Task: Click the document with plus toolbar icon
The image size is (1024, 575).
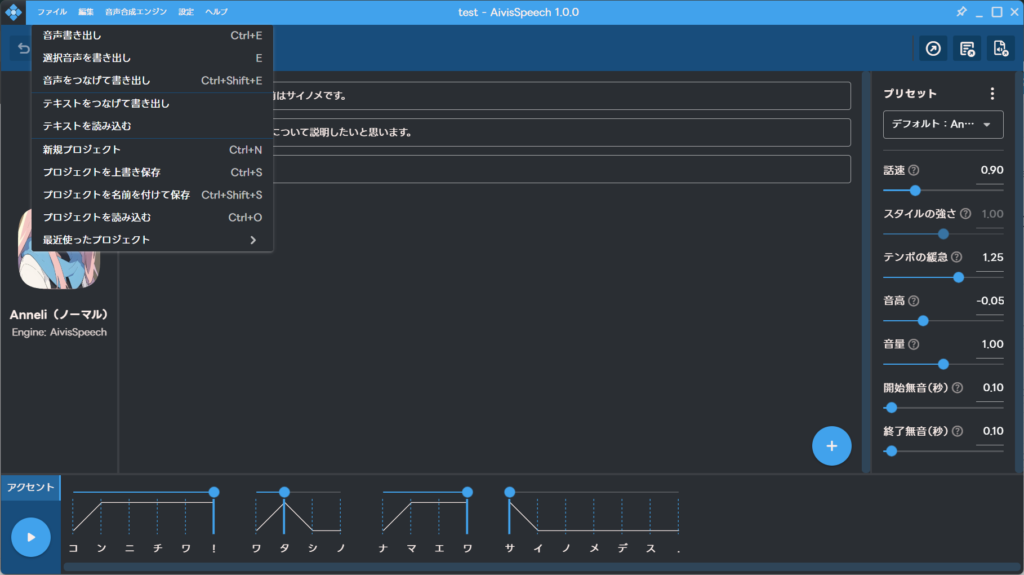Action: pos(967,49)
